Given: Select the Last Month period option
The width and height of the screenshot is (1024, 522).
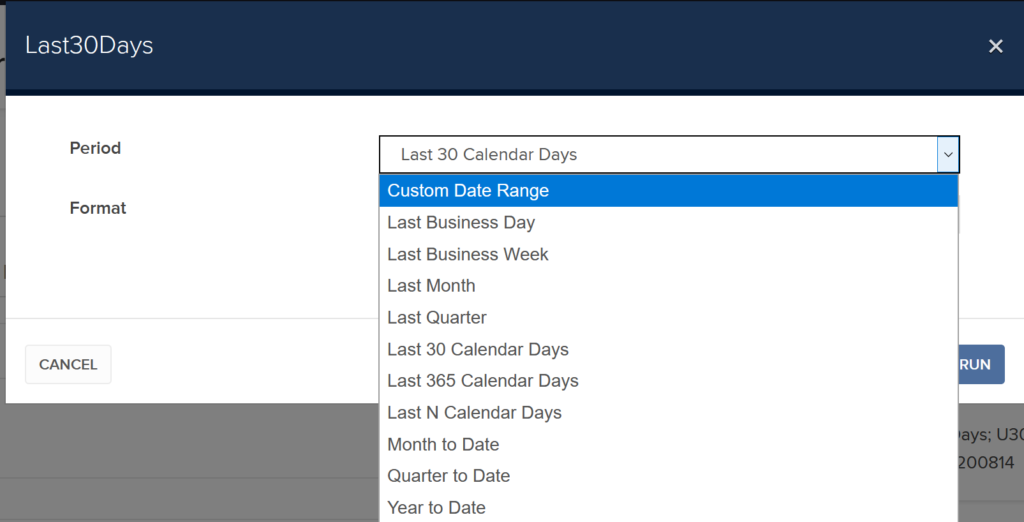Looking at the screenshot, I should pos(669,286).
